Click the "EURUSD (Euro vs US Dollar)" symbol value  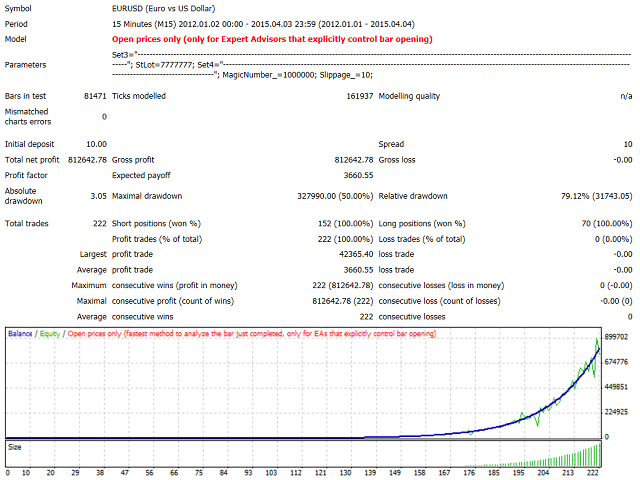point(163,9)
